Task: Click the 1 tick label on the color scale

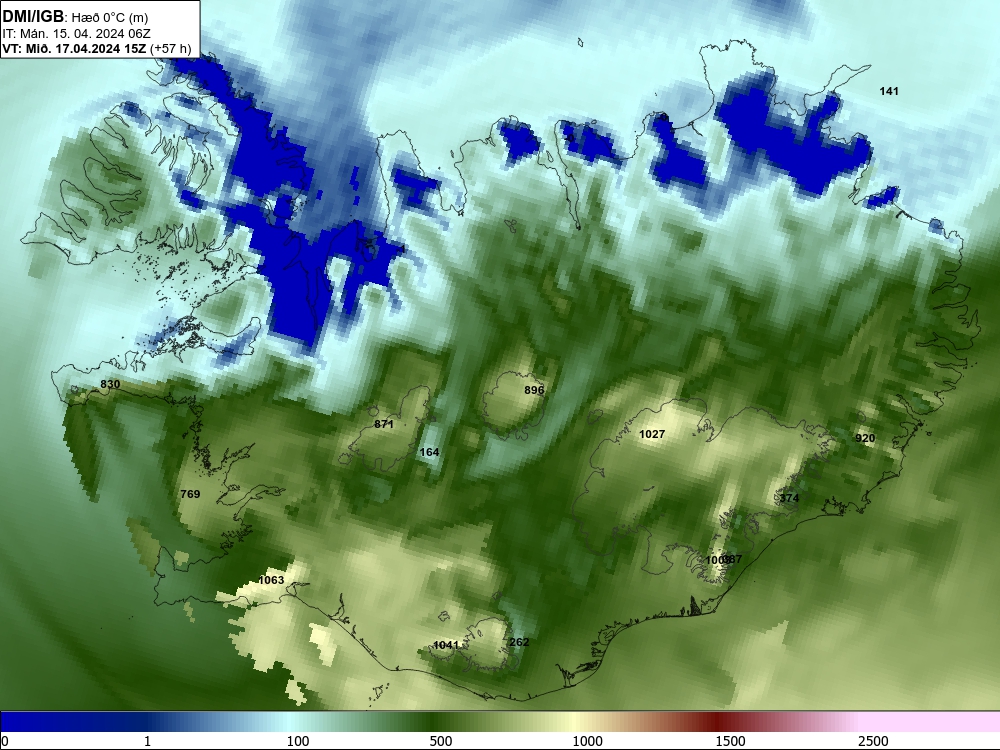Action: [147, 741]
